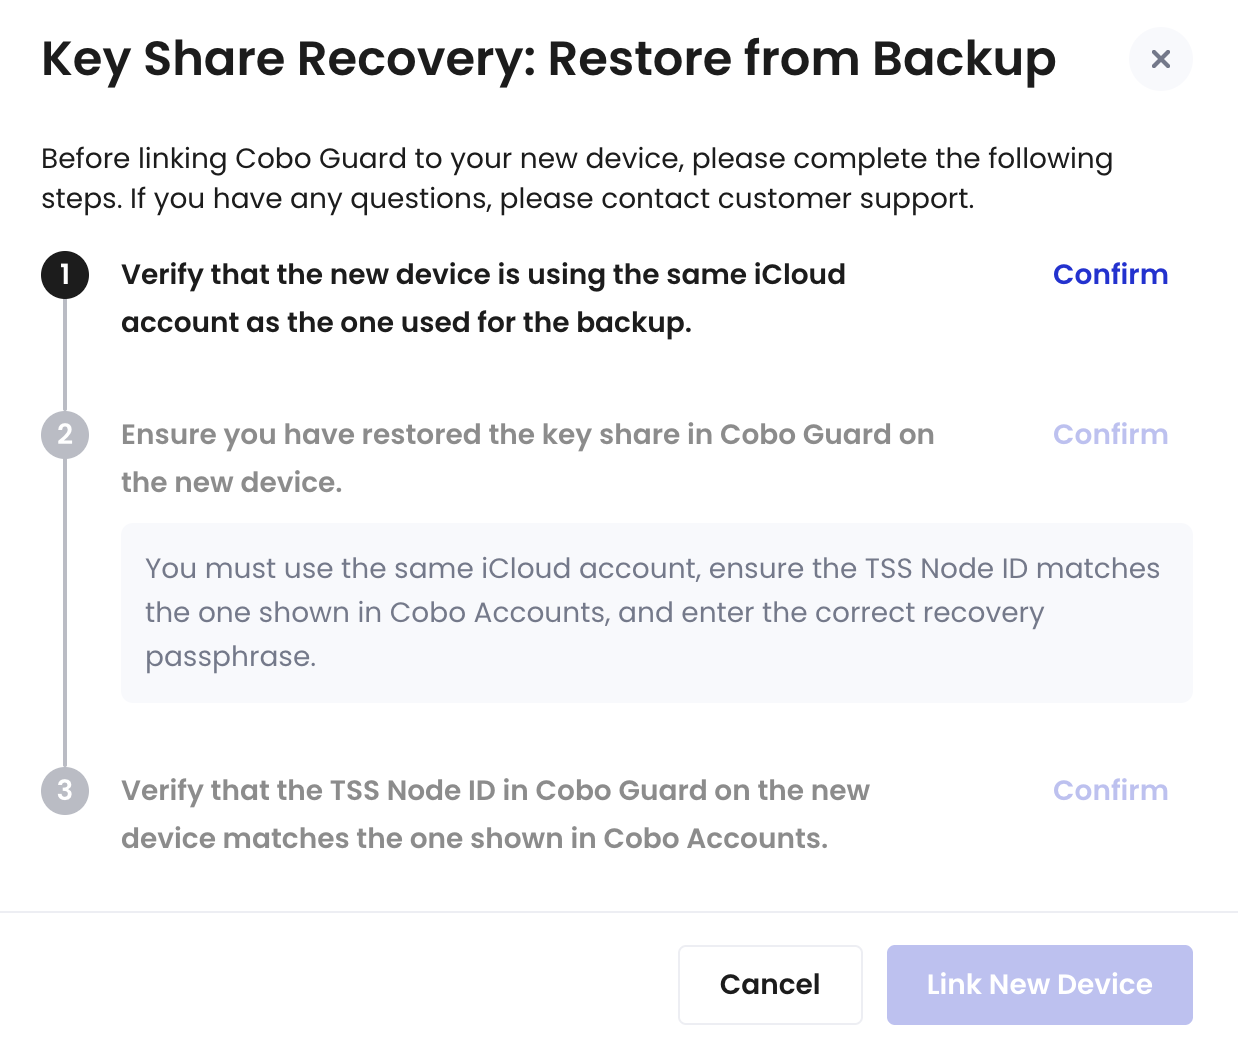The width and height of the screenshot is (1238, 1037).
Task: Click the step 1 bold instruction text
Action: point(483,297)
